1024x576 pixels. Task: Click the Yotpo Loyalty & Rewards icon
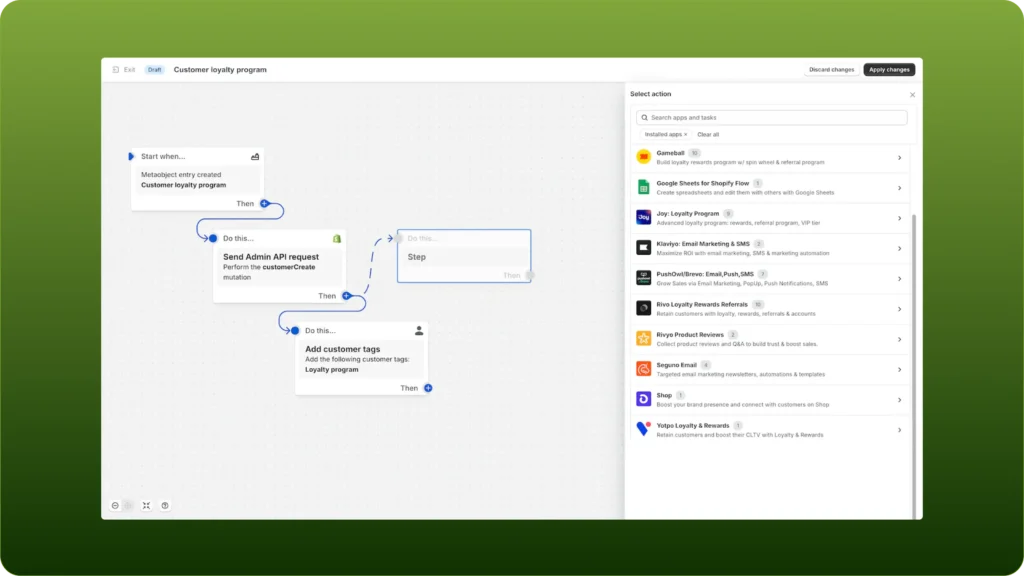(644, 429)
